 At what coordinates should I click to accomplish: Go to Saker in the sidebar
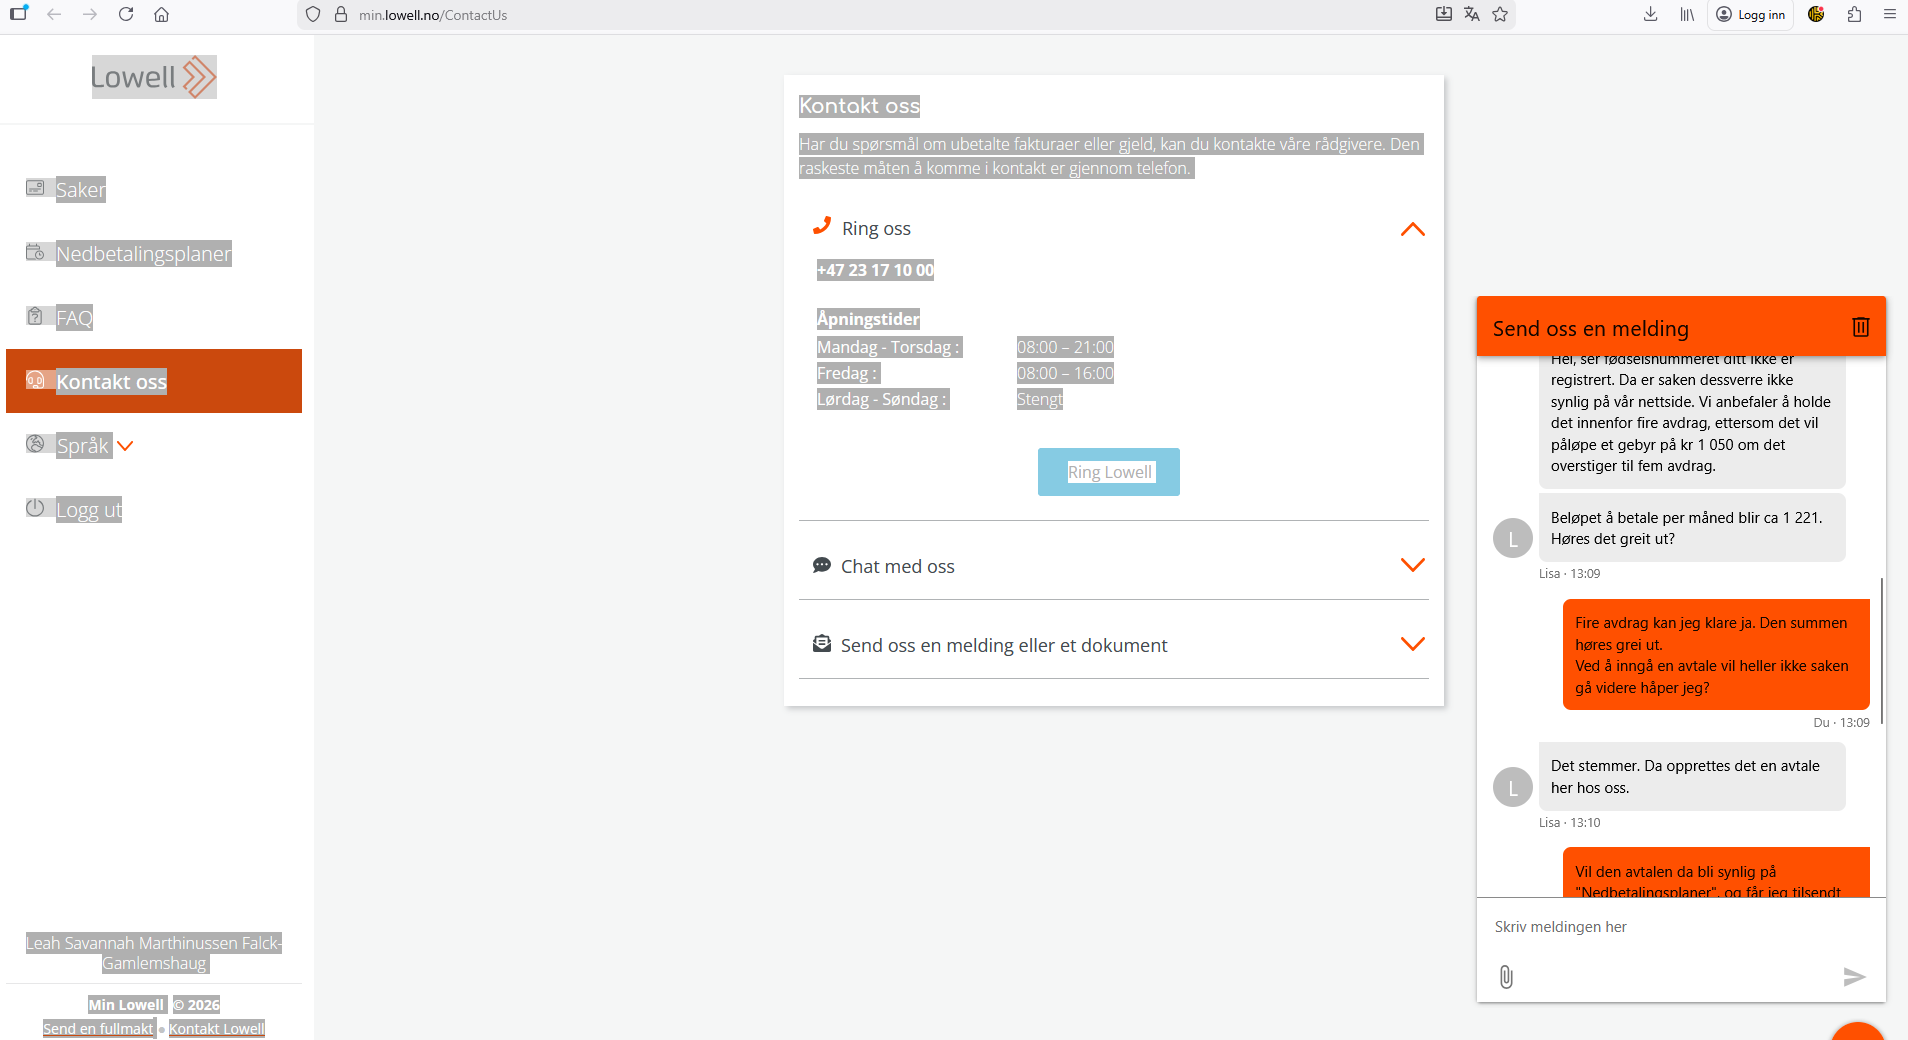tap(80, 190)
